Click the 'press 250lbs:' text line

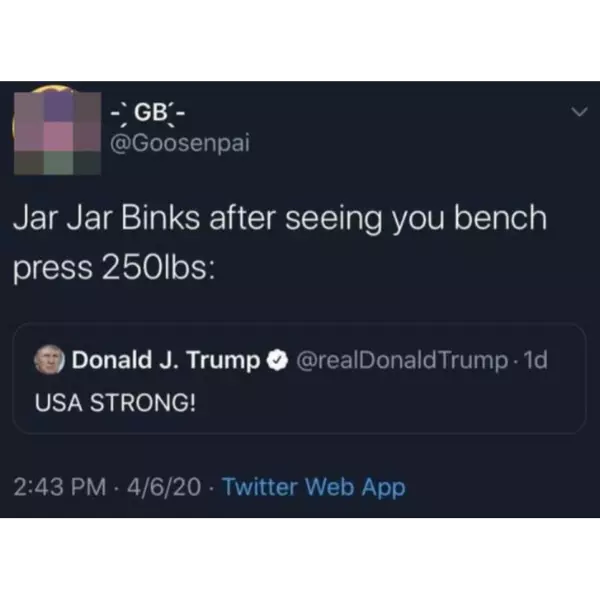(114, 267)
